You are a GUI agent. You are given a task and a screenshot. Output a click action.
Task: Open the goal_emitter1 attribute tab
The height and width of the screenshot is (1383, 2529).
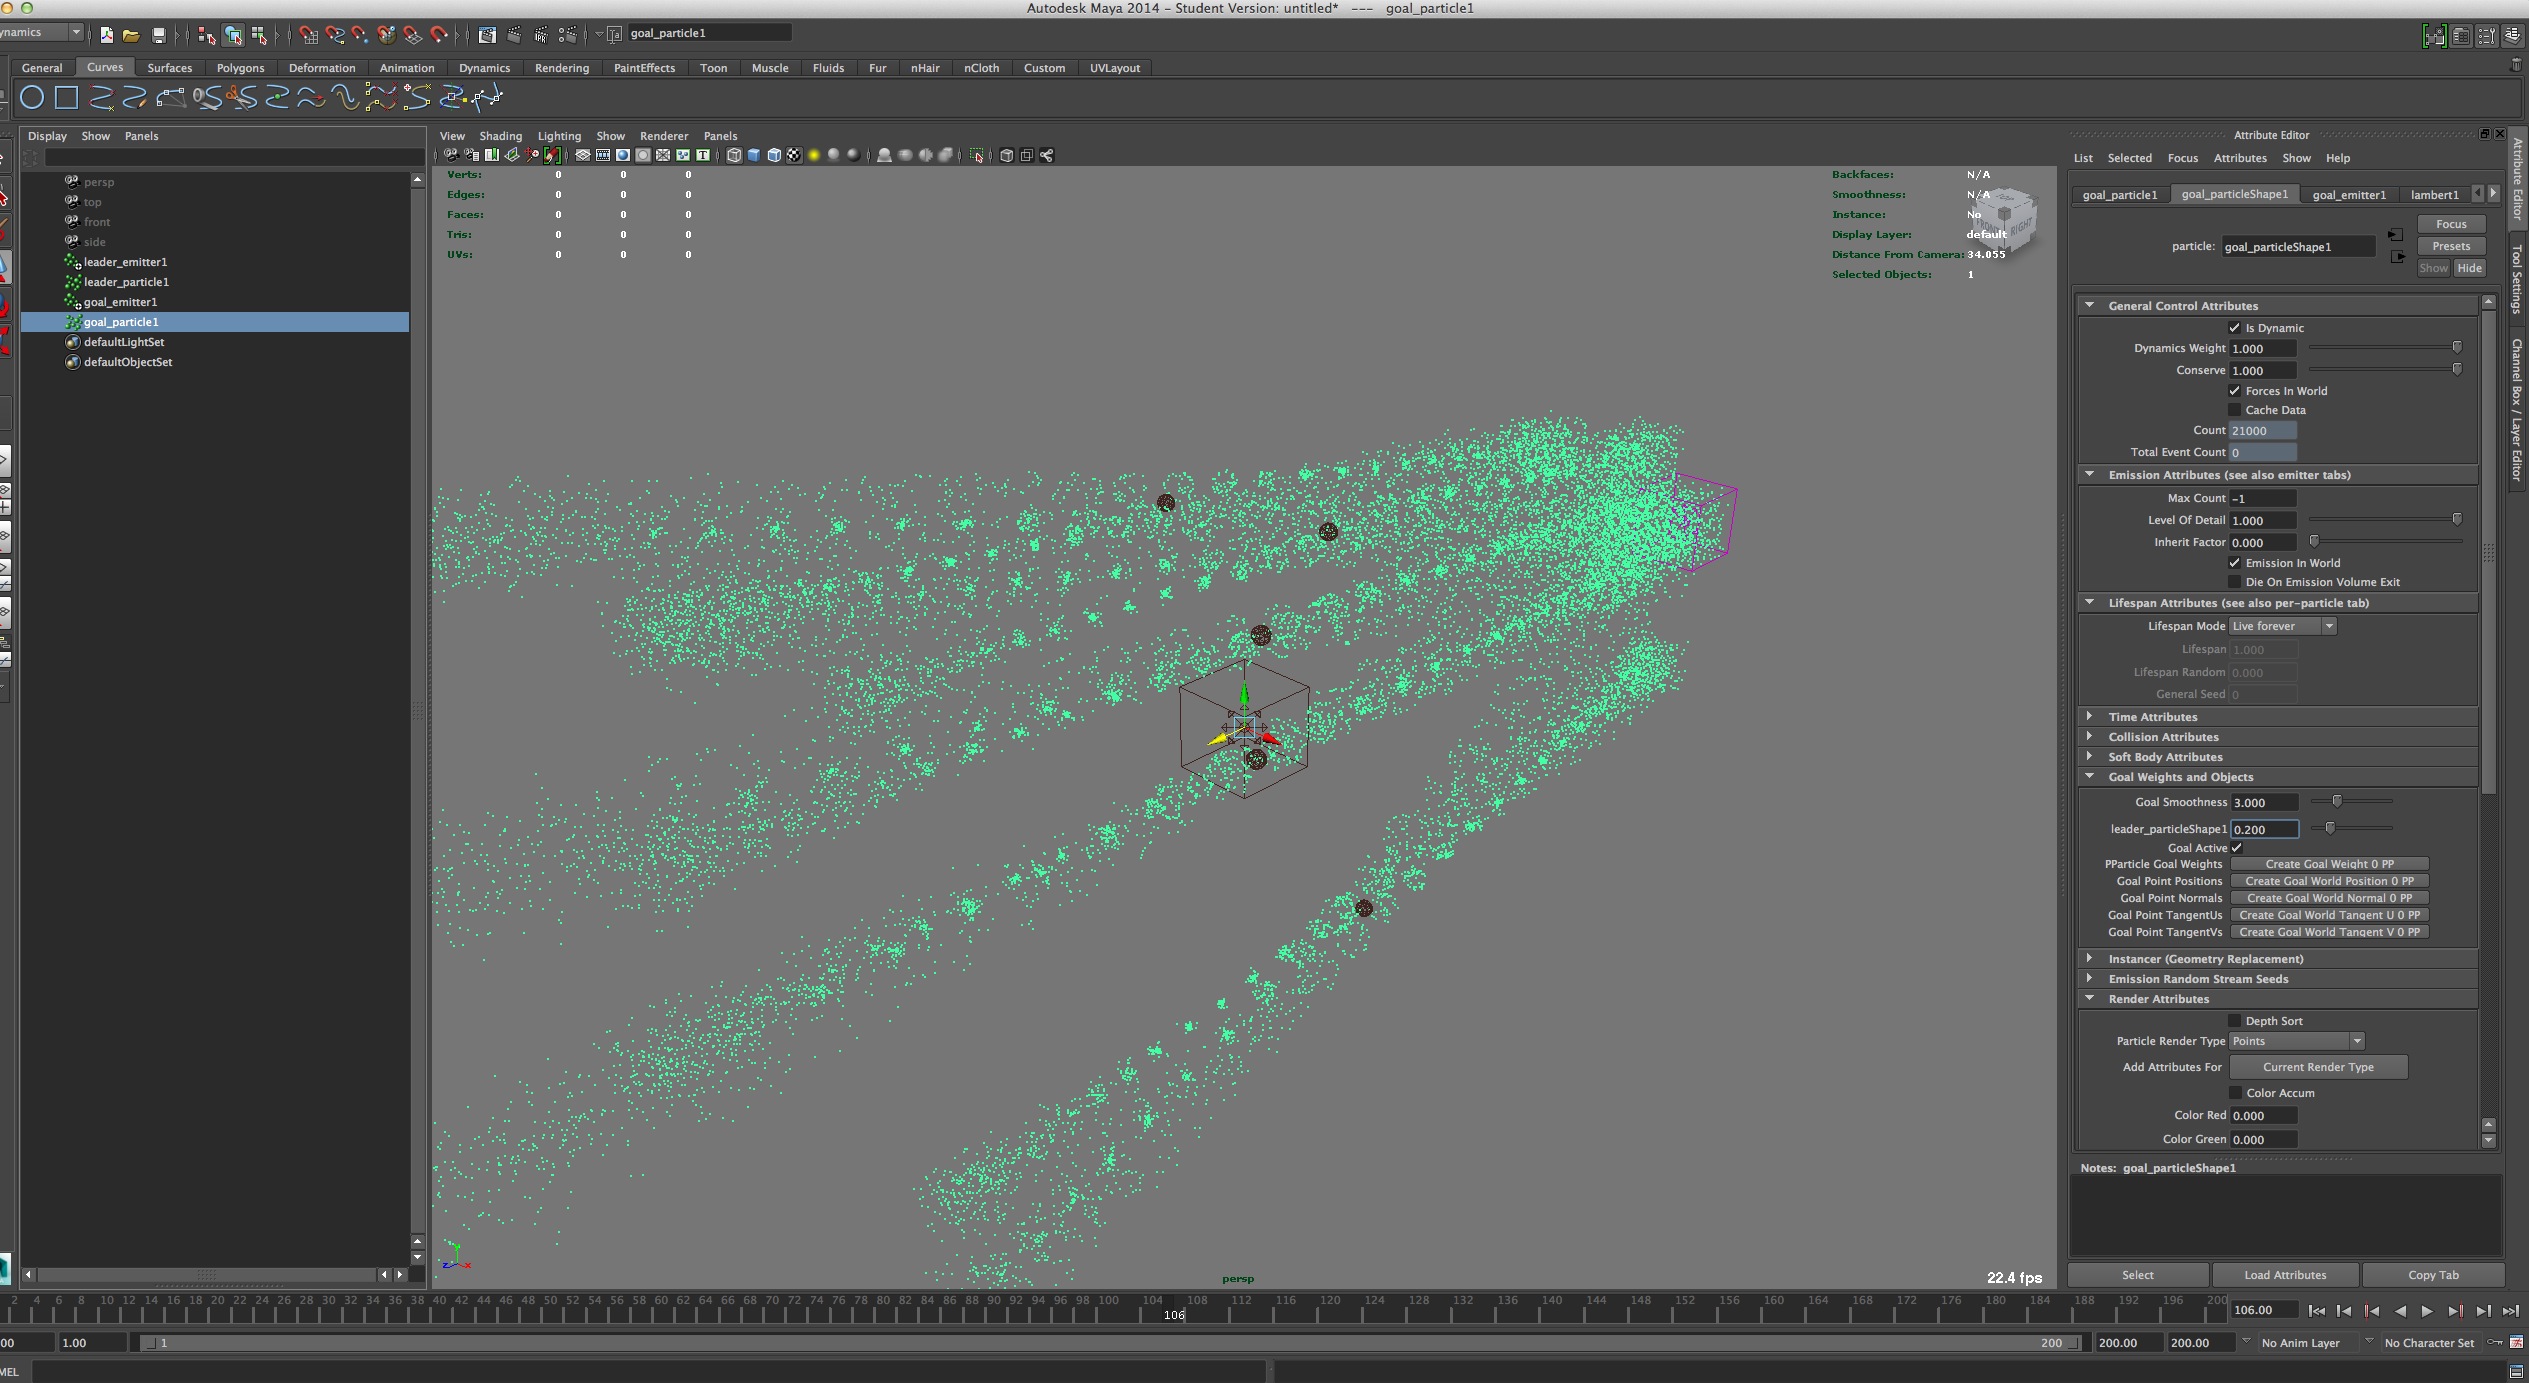[2348, 195]
